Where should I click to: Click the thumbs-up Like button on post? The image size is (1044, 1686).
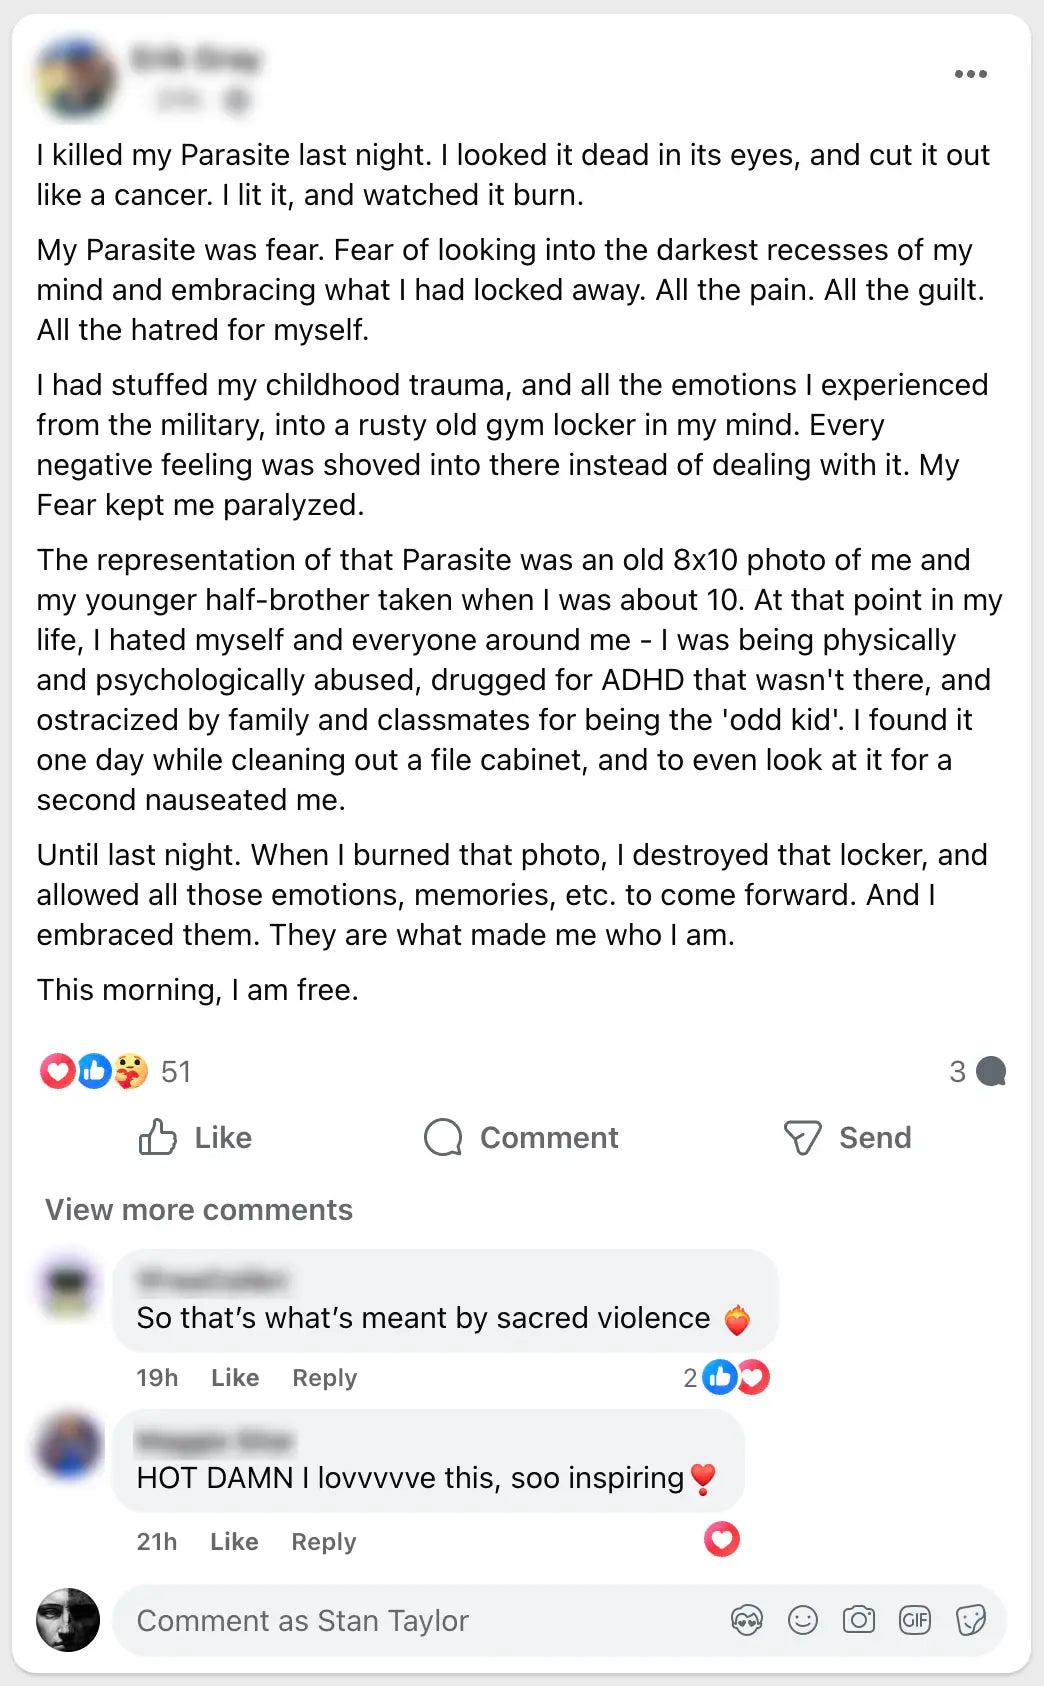(x=196, y=1138)
